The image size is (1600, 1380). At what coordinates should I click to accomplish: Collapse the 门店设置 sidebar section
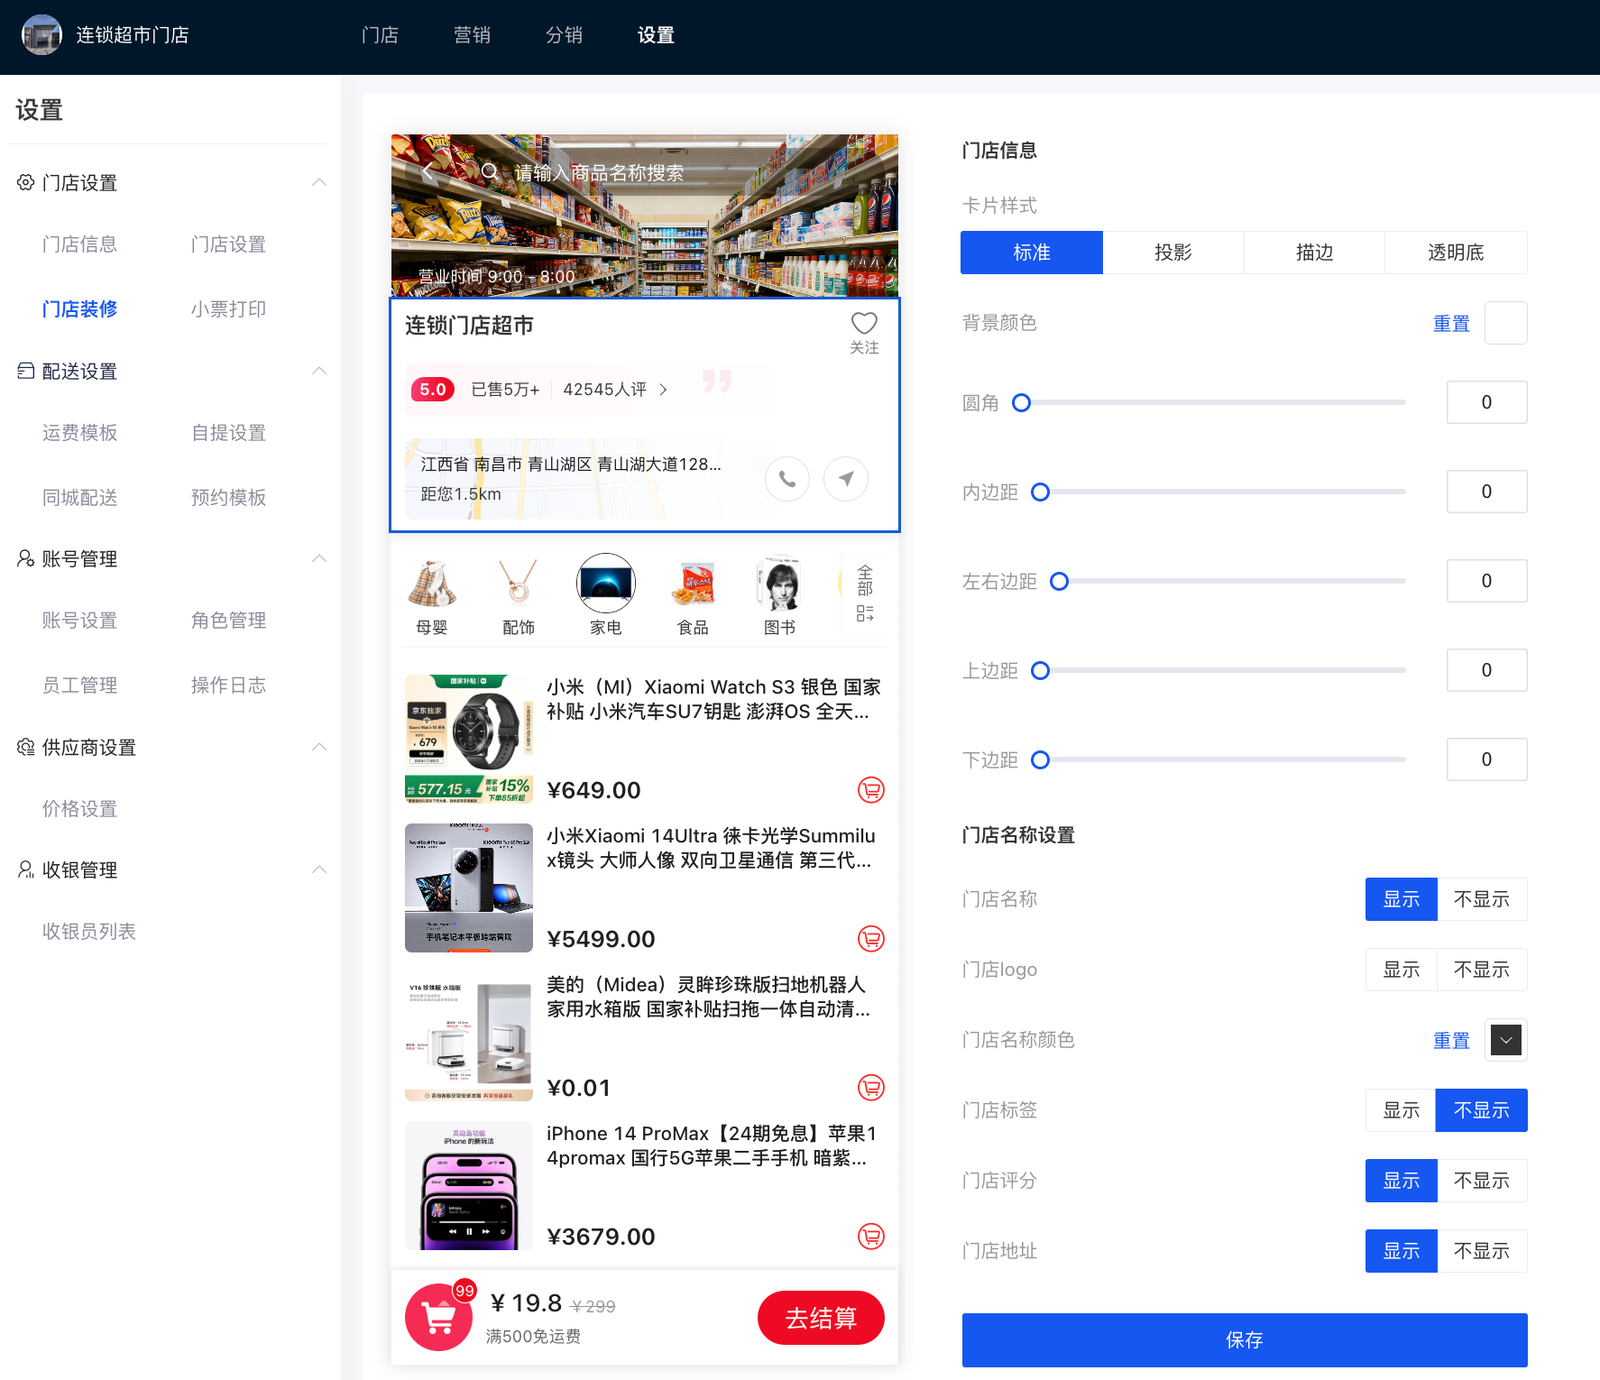tap(319, 183)
